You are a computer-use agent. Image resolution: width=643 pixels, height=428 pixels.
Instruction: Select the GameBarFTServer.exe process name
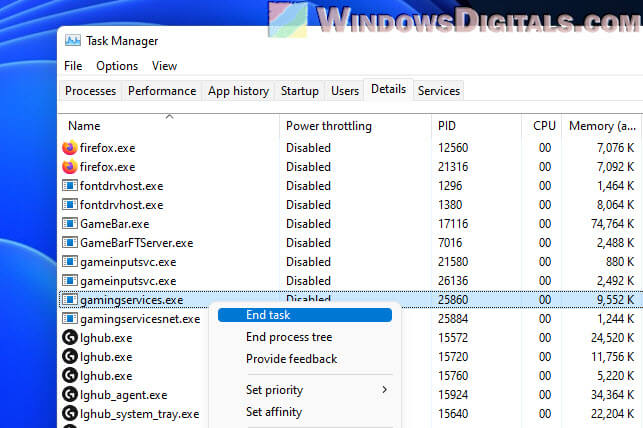137,243
